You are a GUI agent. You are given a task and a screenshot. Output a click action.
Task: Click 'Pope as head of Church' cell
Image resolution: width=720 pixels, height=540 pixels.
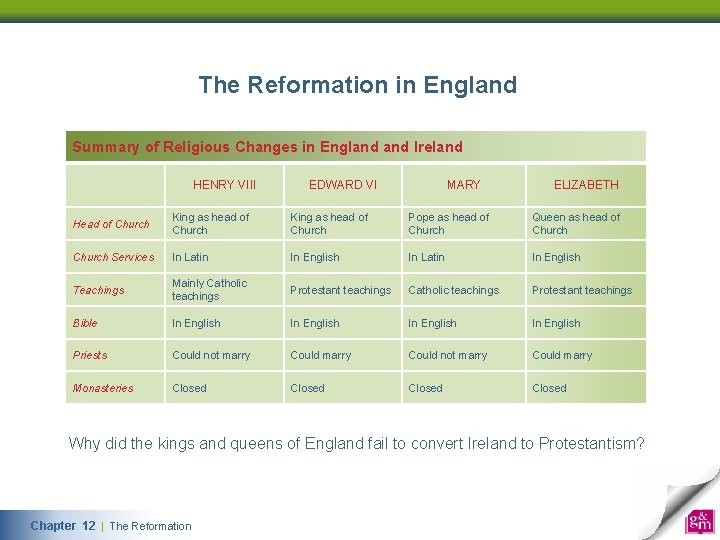pyautogui.click(x=463, y=224)
